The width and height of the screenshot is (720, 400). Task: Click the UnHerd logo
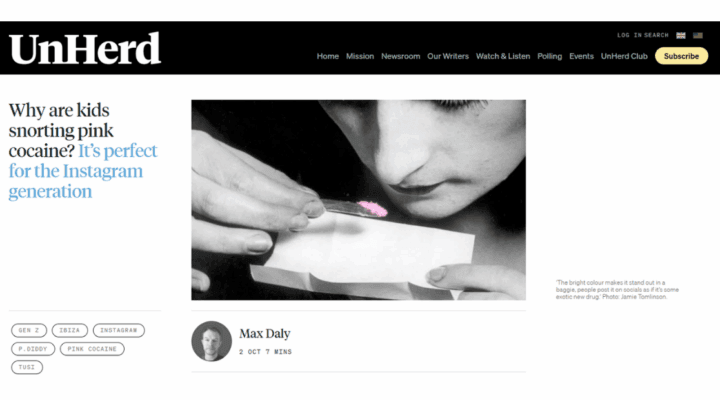point(85,49)
